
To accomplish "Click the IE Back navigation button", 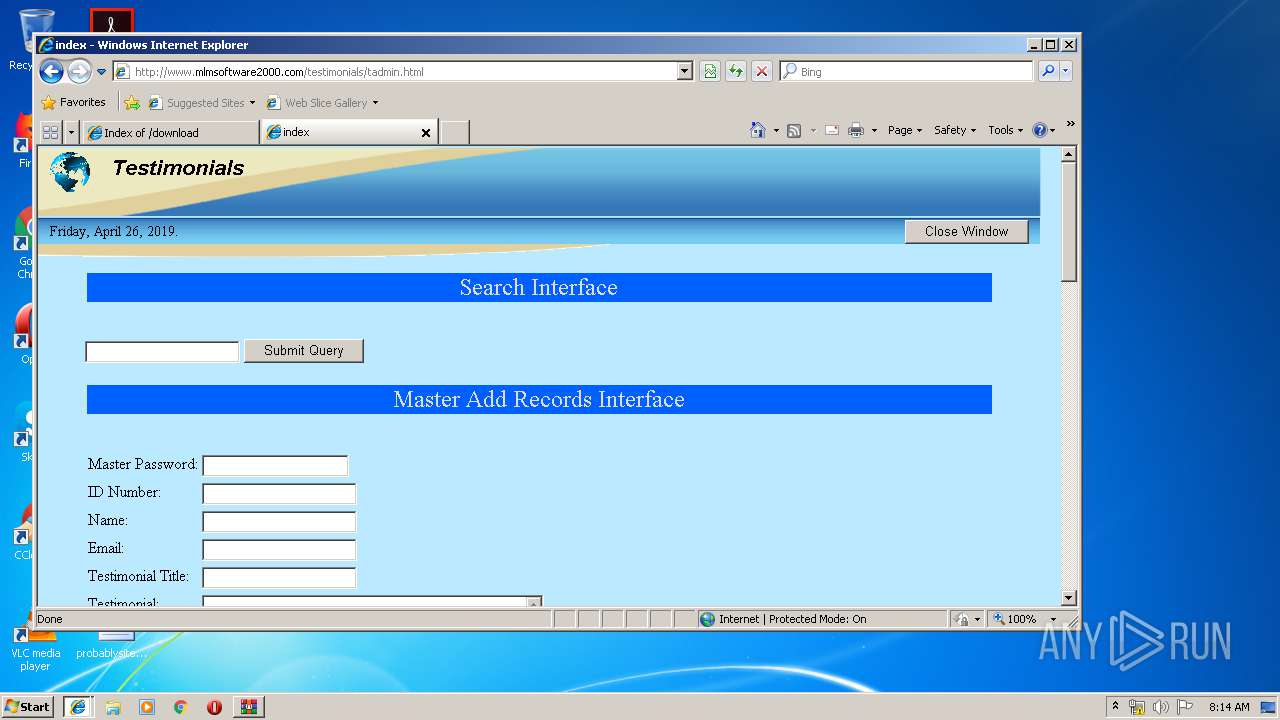I will coord(51,71).
